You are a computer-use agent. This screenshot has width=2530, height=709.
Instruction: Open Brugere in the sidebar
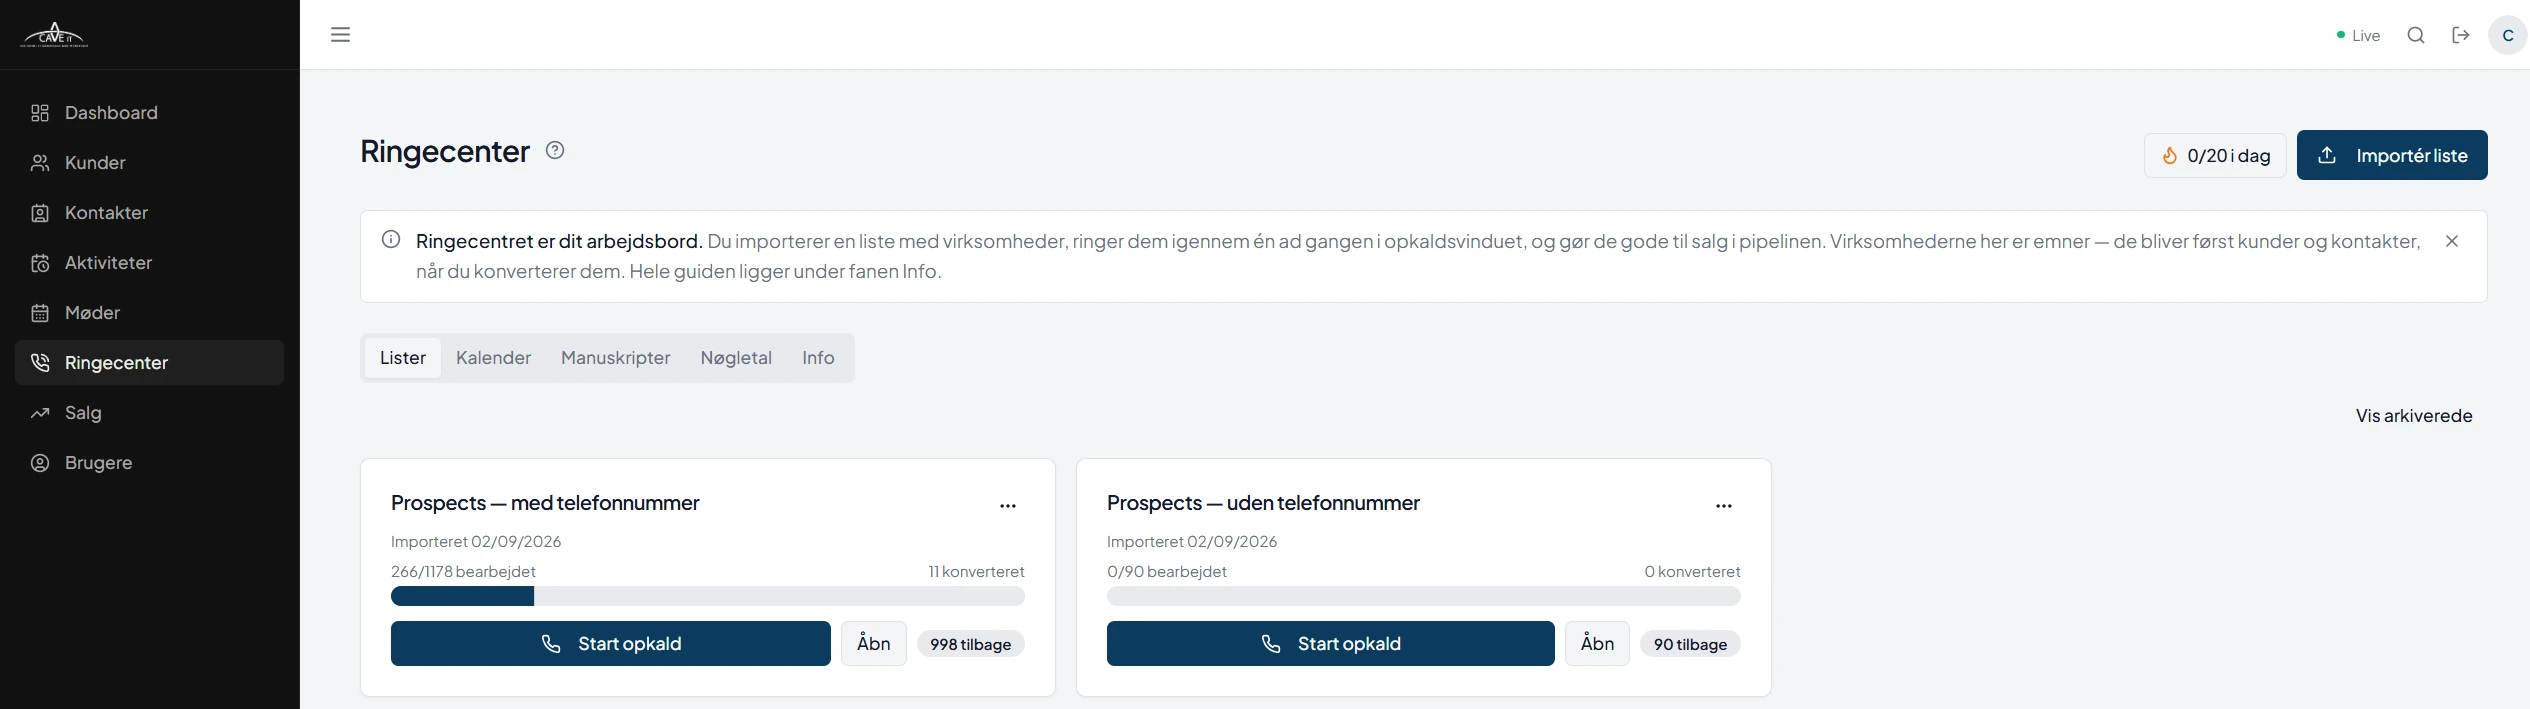[x=150, y=463]
